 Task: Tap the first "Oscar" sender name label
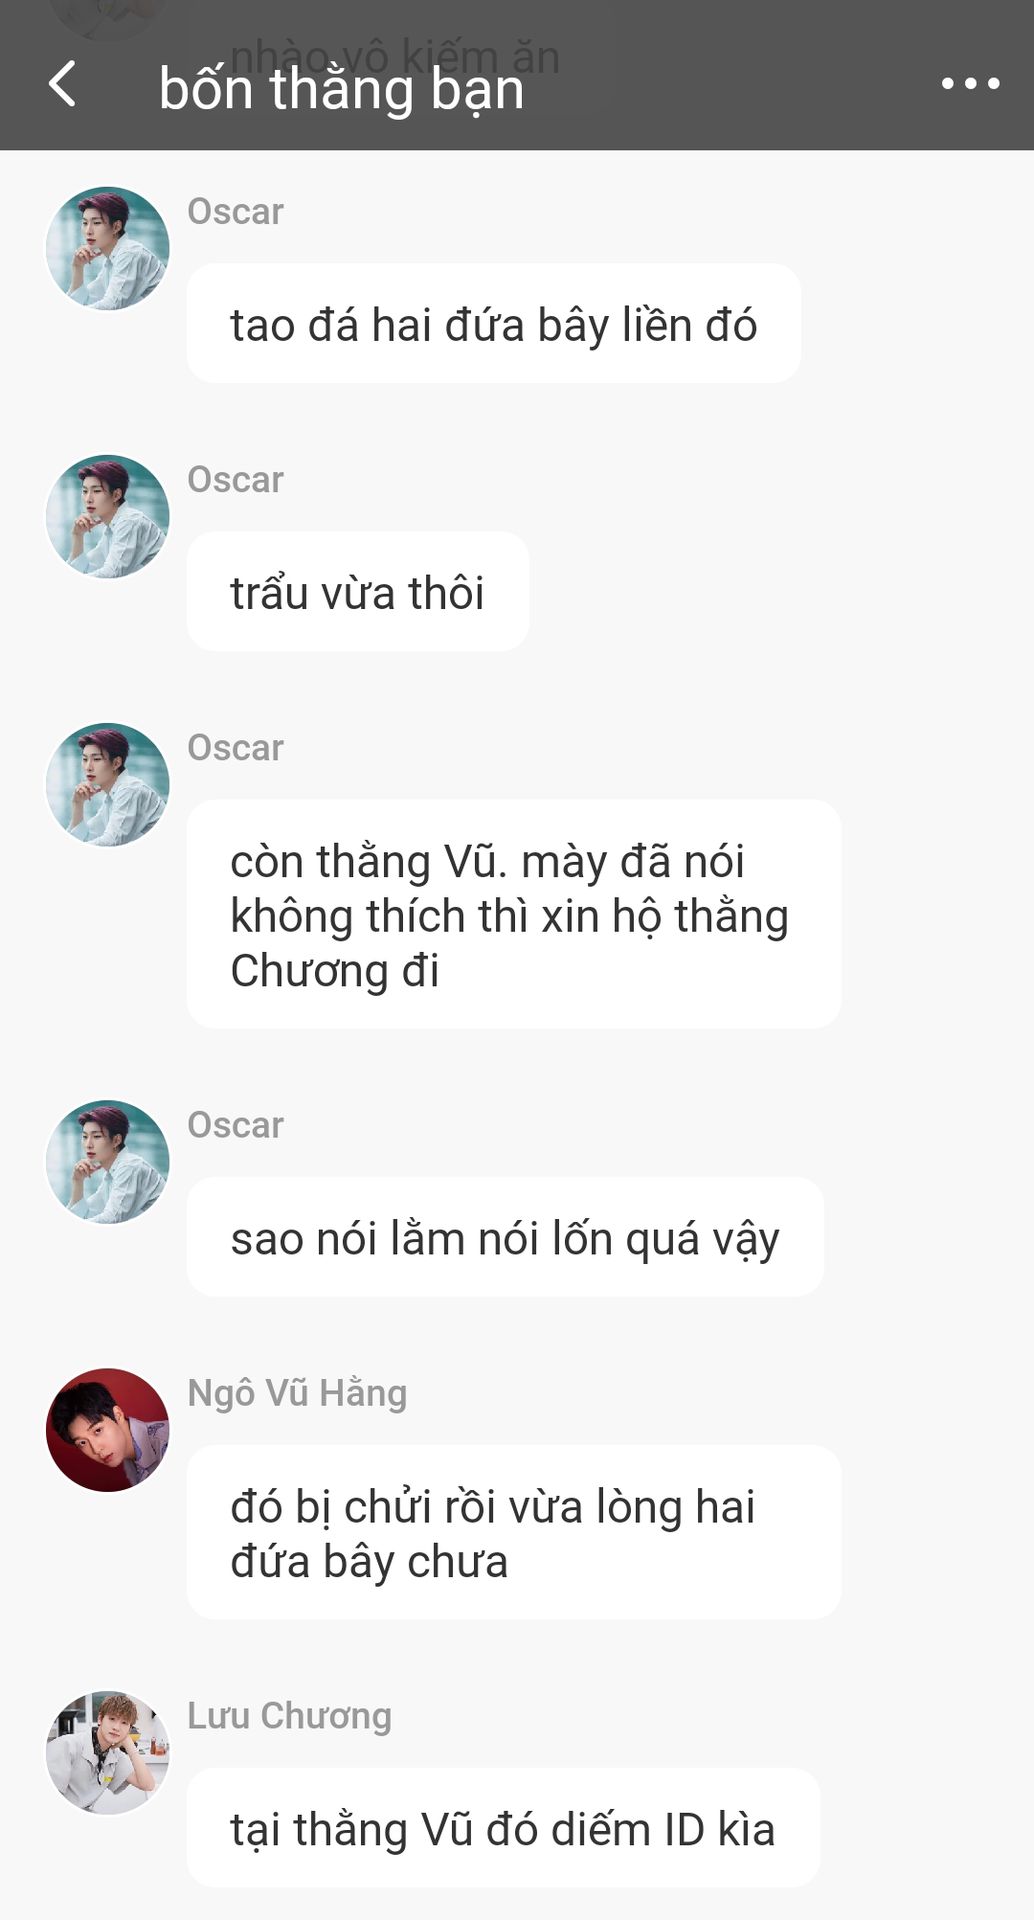[235, 212]
